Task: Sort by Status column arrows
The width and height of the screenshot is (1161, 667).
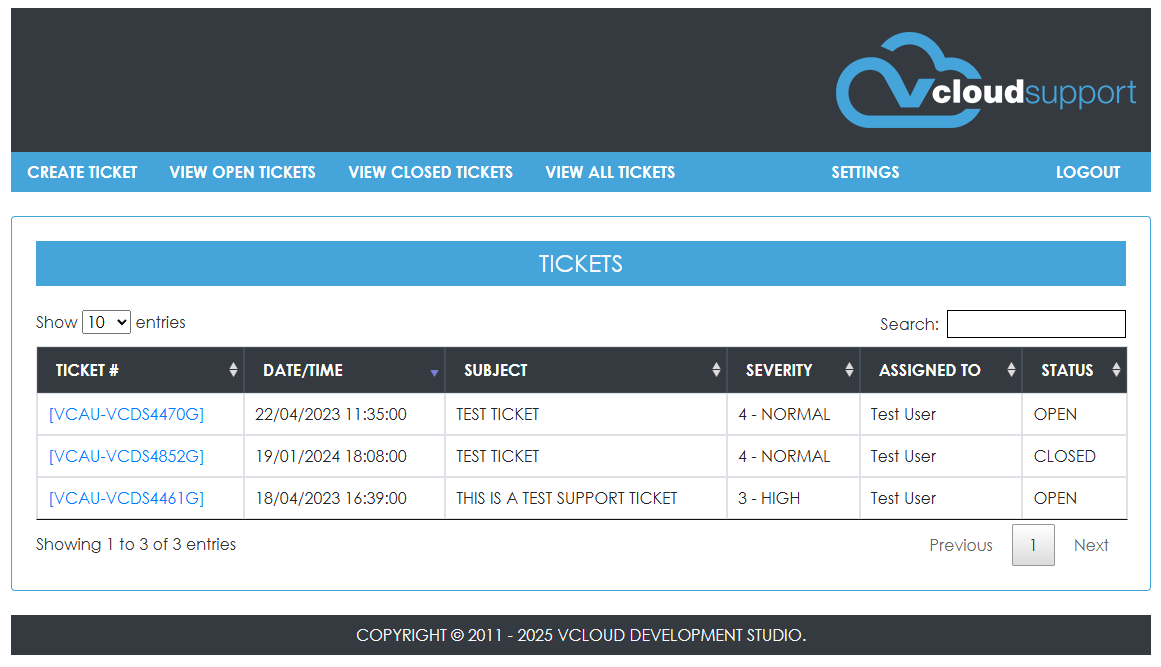Action: [x=1116, y=370]
